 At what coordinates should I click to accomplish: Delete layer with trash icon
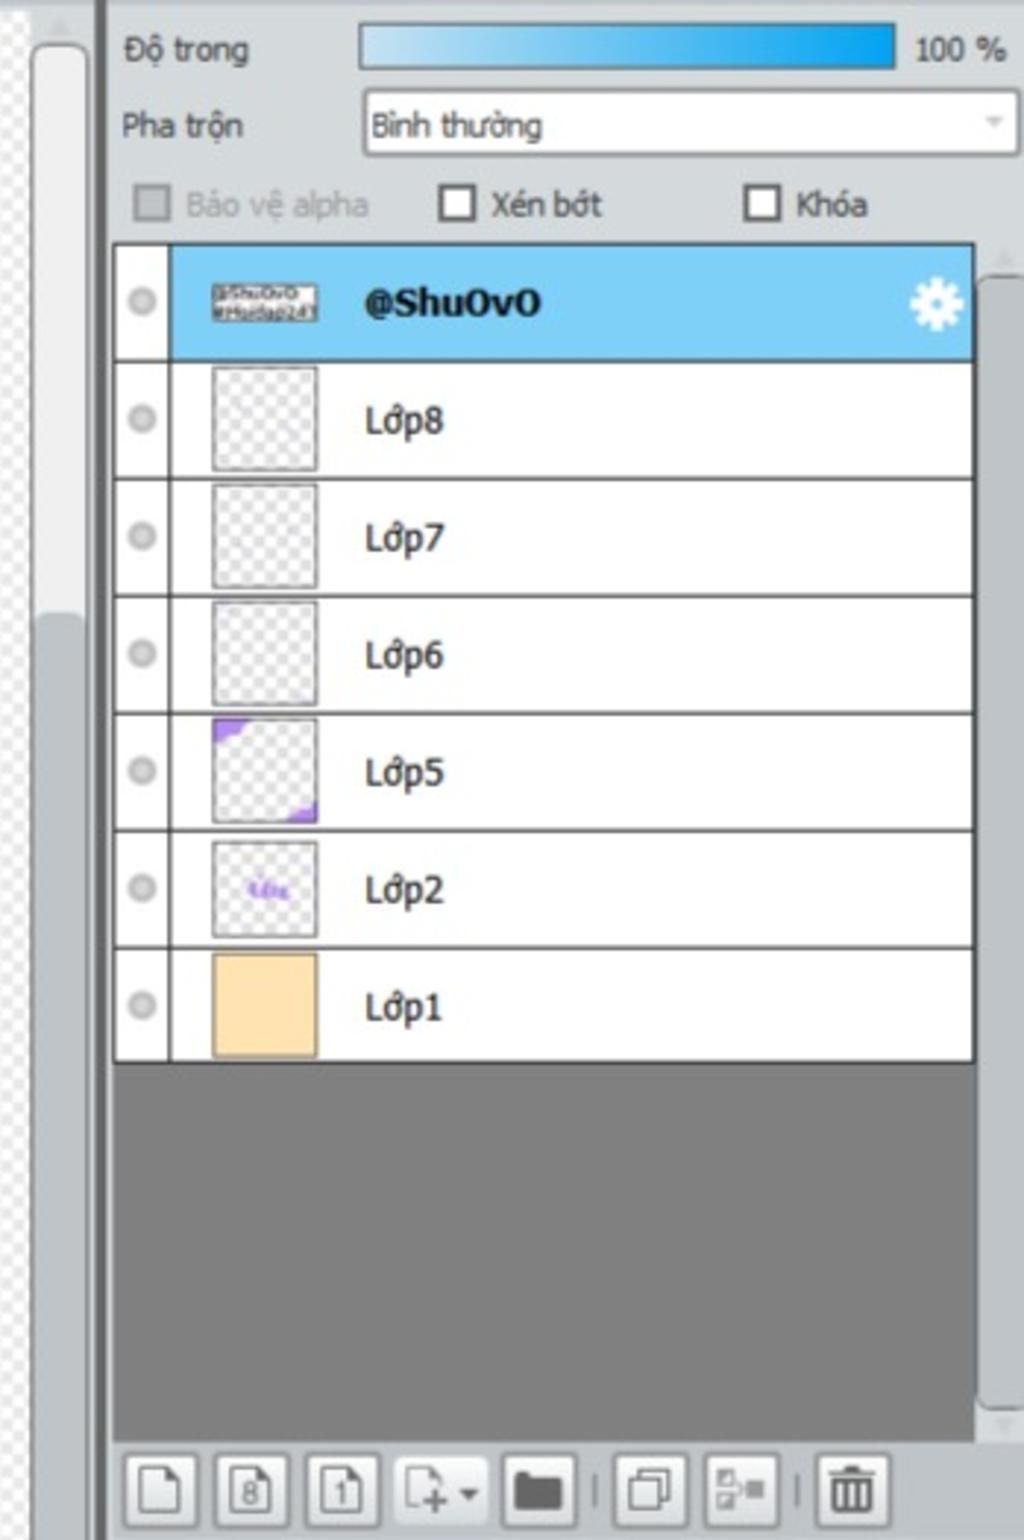tap(852, 1490)
